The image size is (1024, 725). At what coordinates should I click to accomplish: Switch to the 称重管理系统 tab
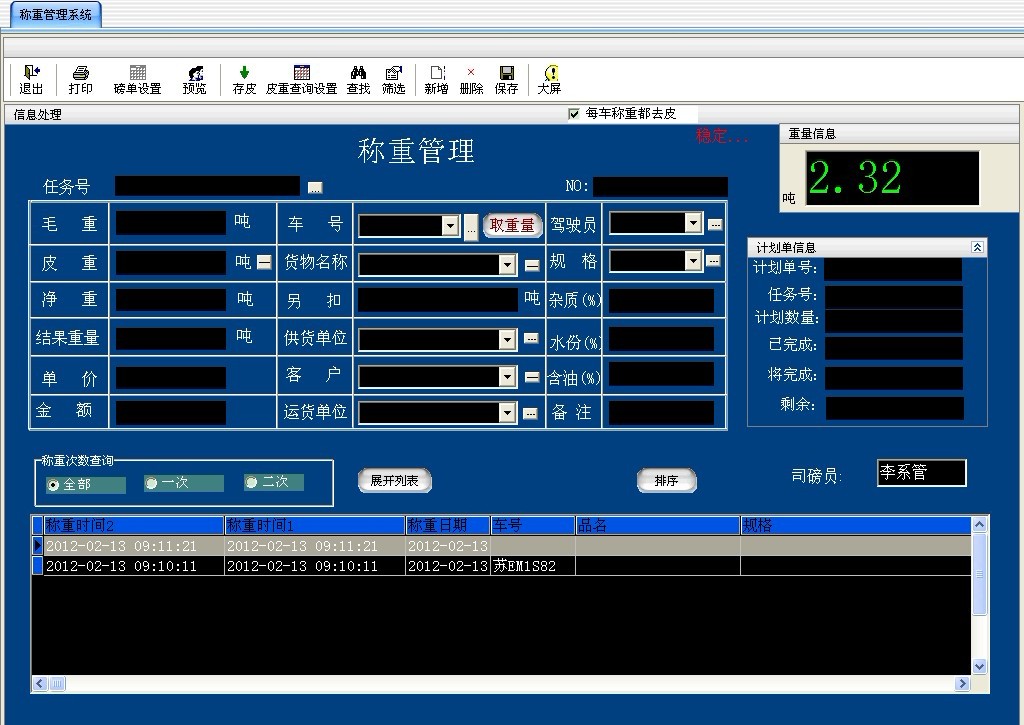(x=55, y=15)
